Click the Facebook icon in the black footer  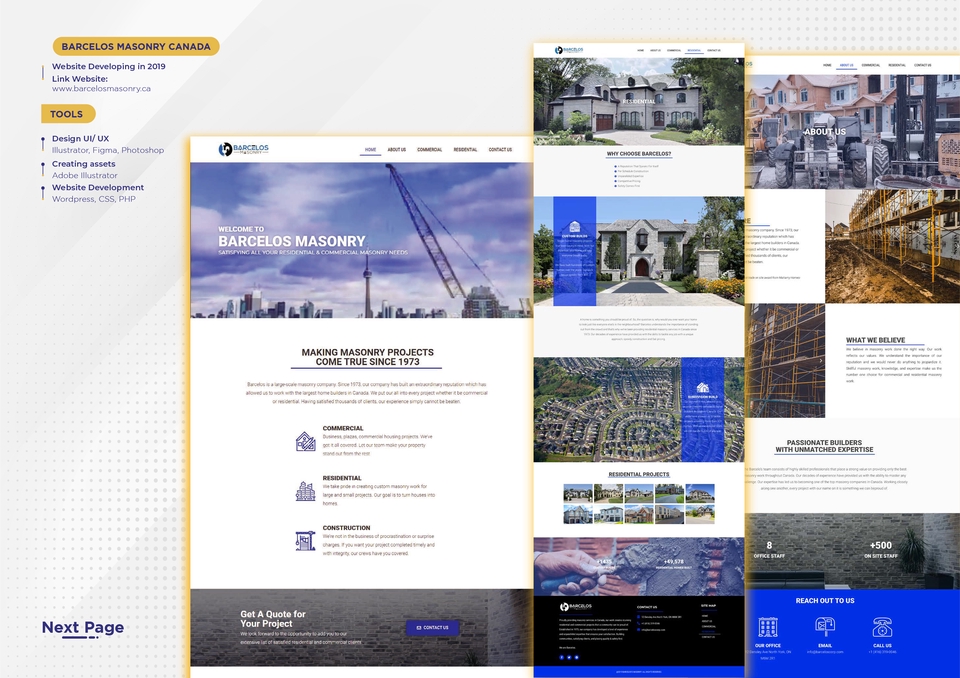click(561, 657)
